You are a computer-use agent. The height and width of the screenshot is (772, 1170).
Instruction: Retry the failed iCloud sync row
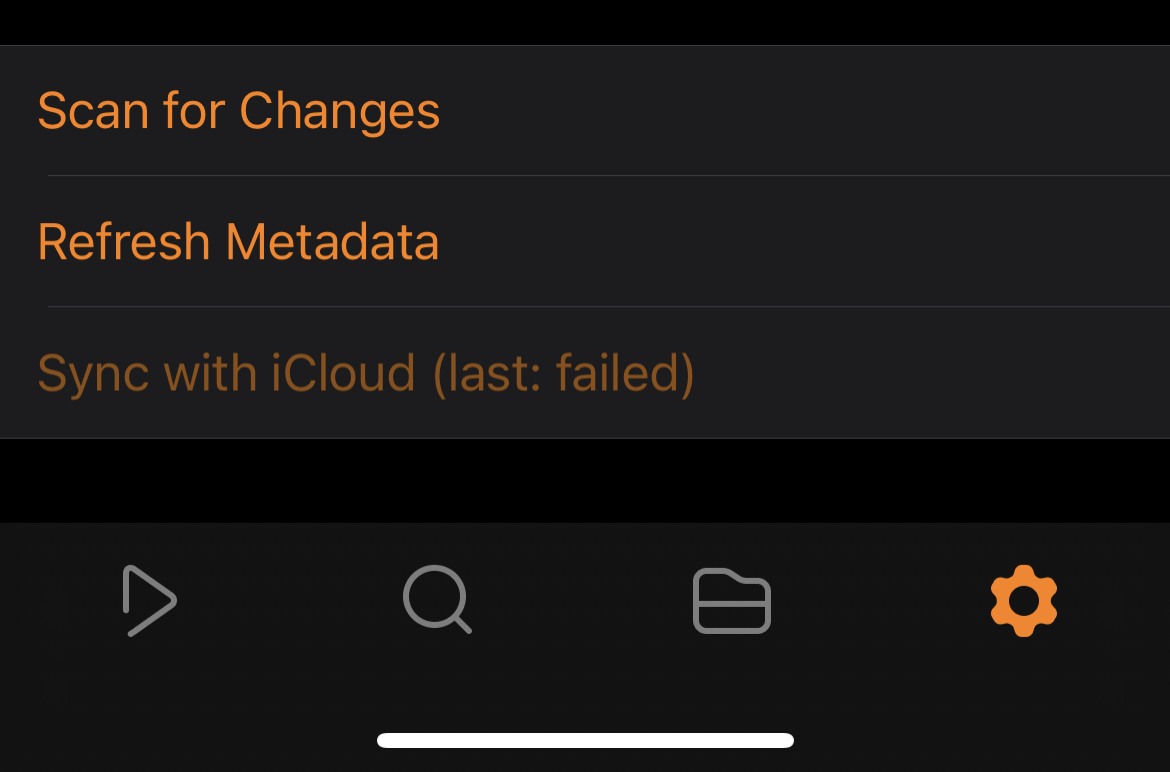(x=366, y=373)
